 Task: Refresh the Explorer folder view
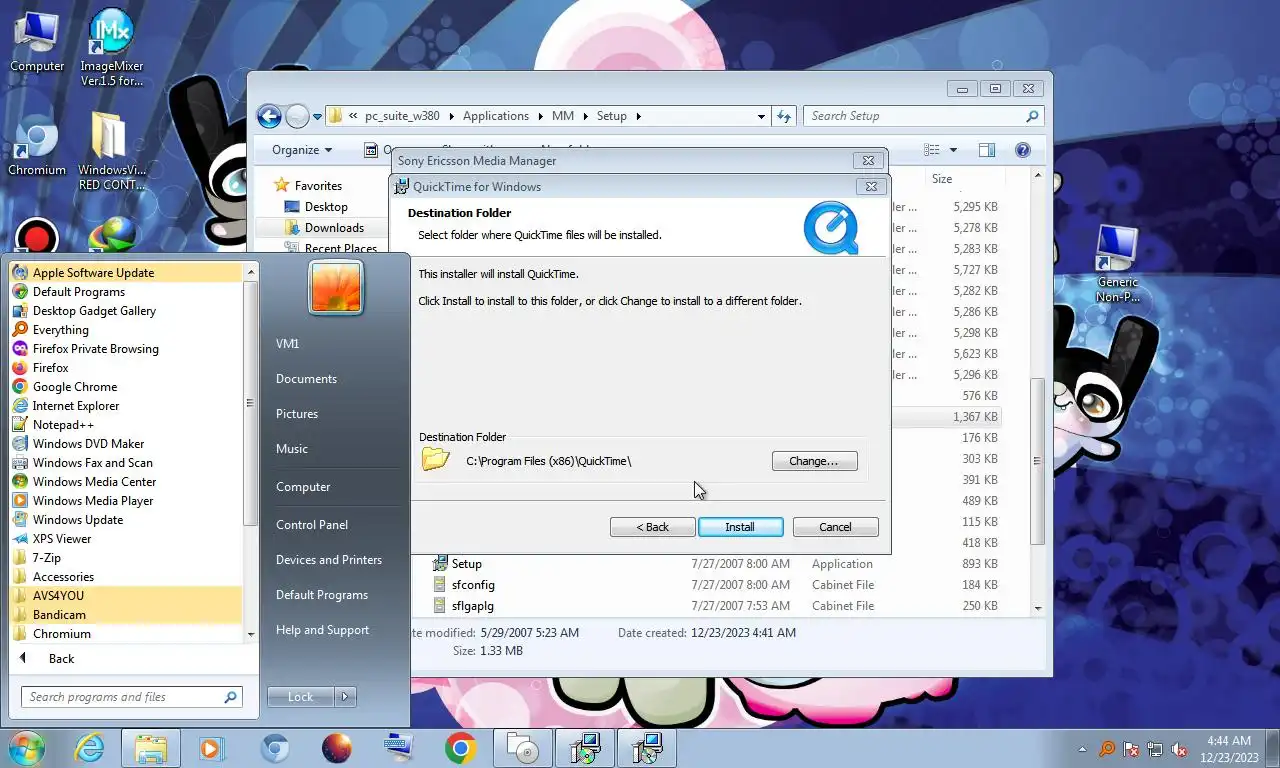(784, 116)
